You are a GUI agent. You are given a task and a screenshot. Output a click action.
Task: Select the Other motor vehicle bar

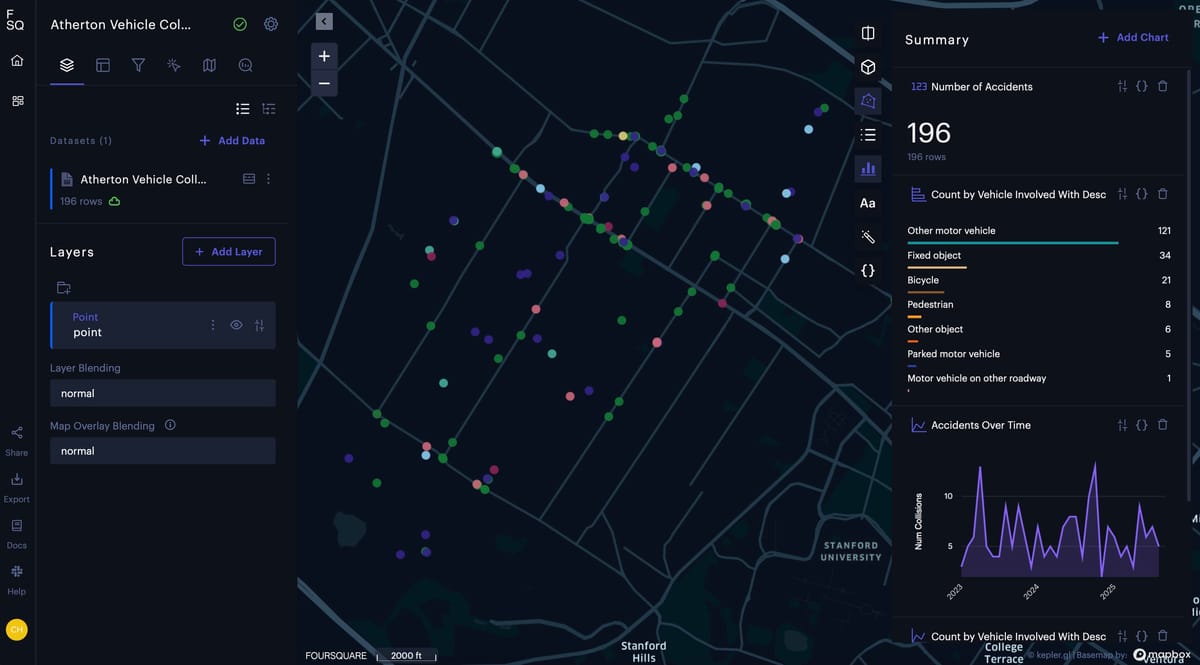pyautogui.click(x=1012, y=243)
